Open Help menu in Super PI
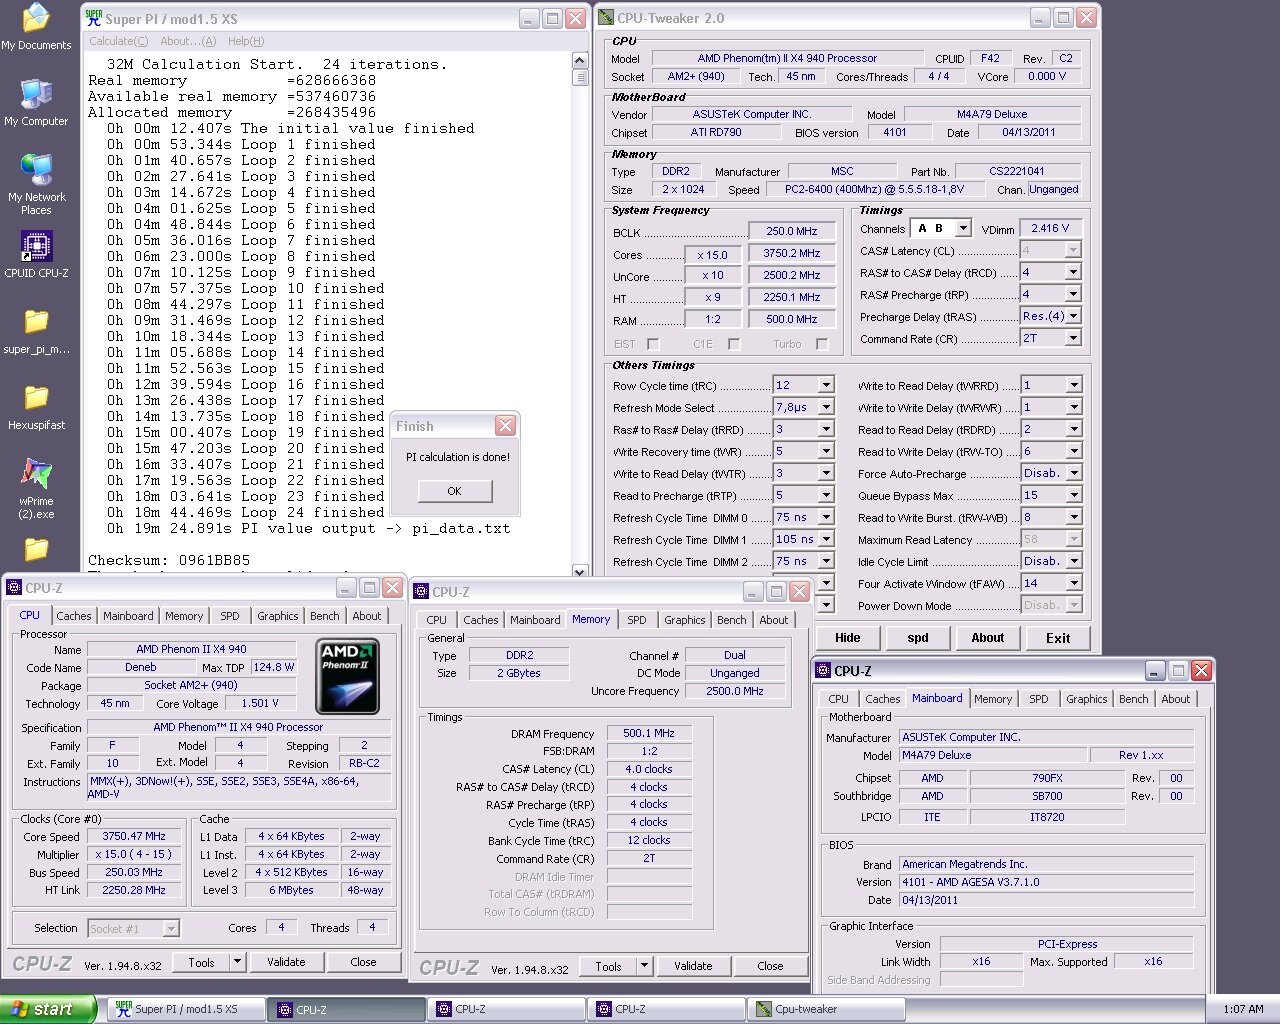This screenshot has width=1280, height=1024. tap(246, 41)
